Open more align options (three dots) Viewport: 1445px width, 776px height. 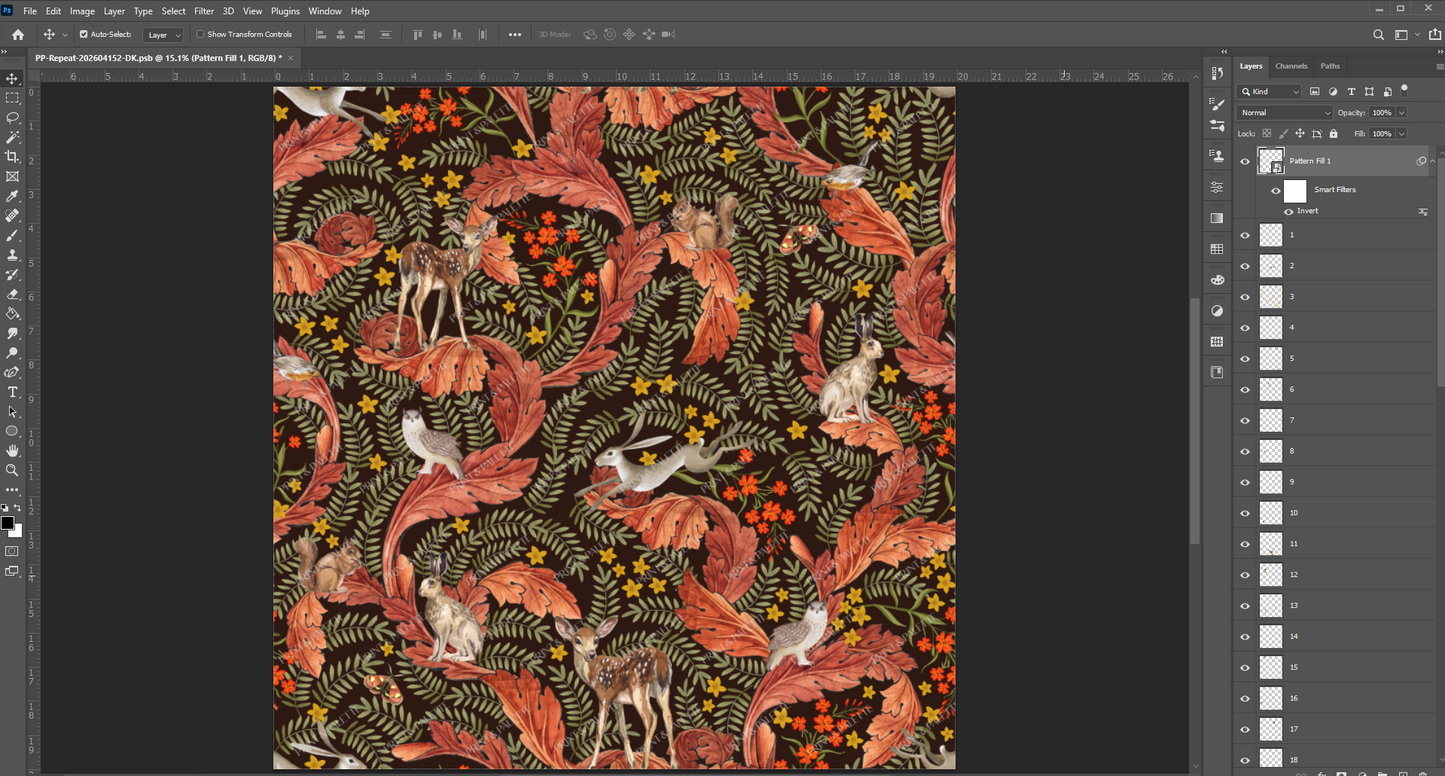pyautogui.click(x=515, y=34)
